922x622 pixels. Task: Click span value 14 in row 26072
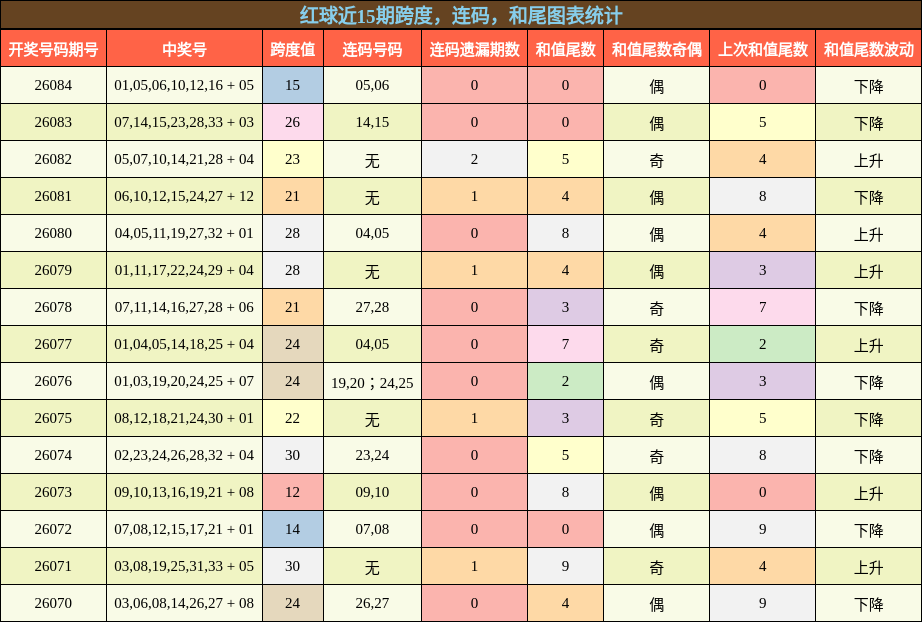[x=293, y=530]
